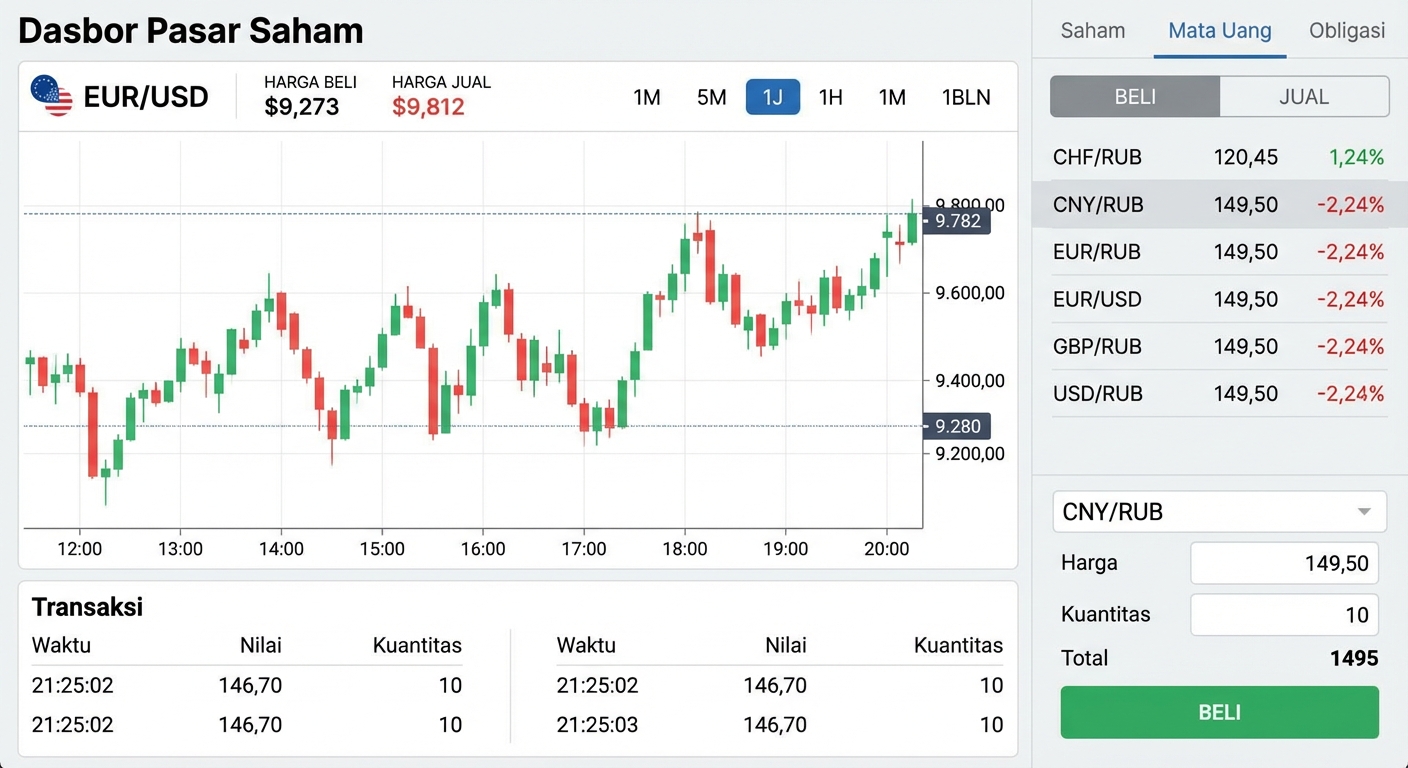Viewport: 1408px width, 768px height.
Task: Click the 18:00 time axis label
Action: tap(684, 549)
